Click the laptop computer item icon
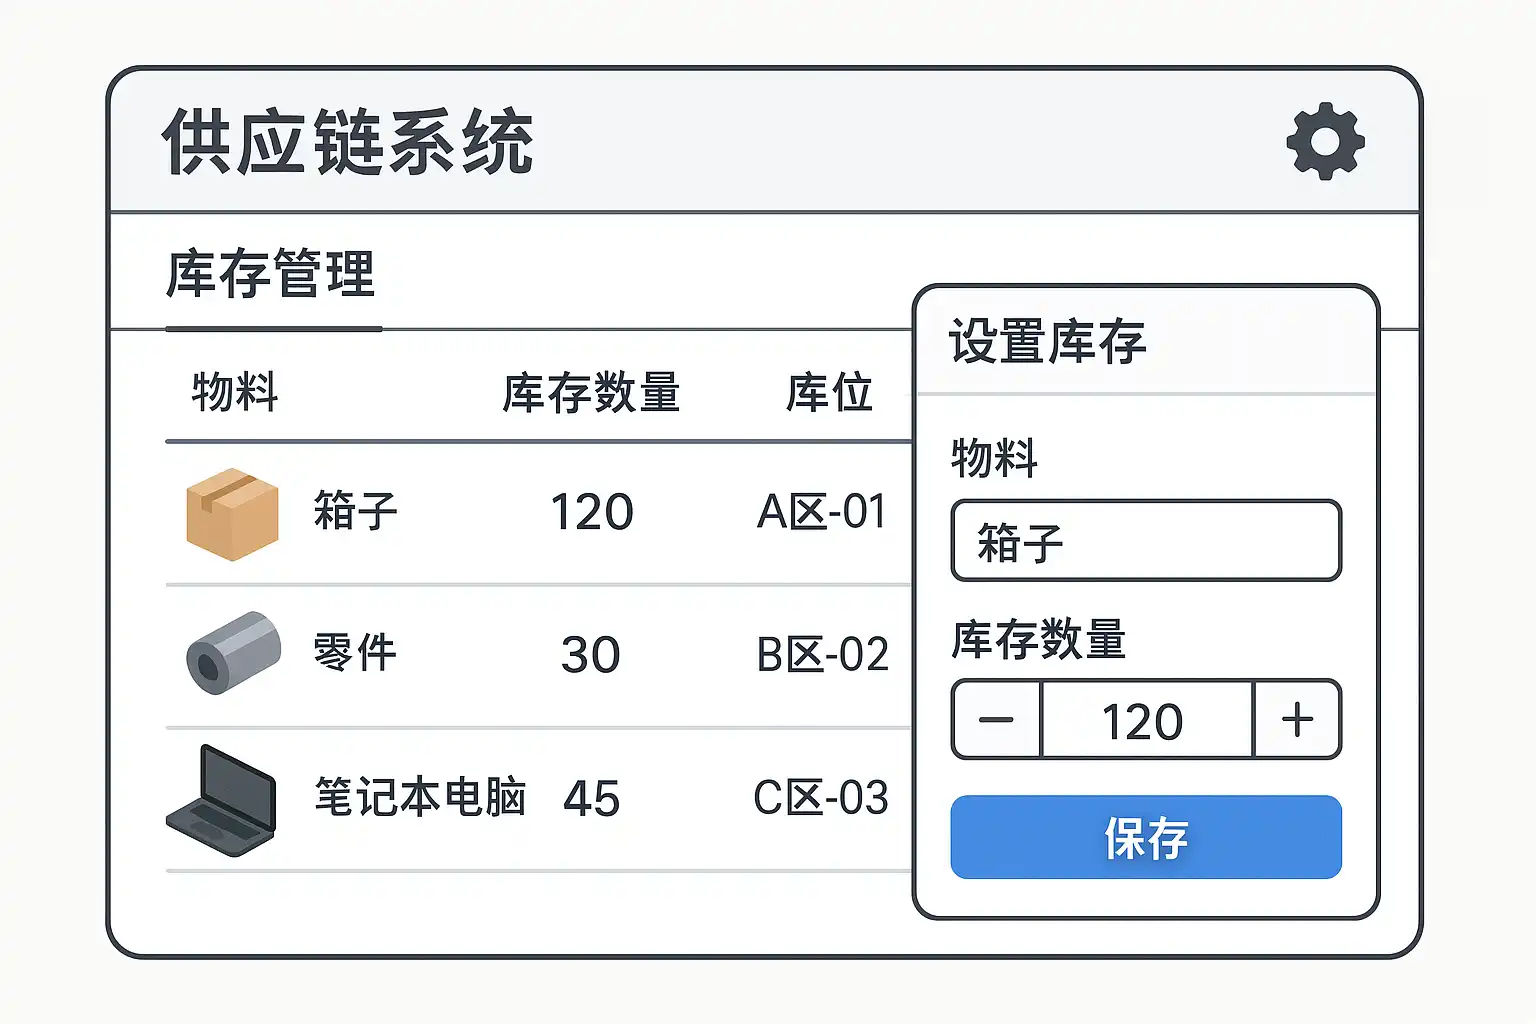The image size is (1536, 1024). pyautogui.click(x=221, y=800)
